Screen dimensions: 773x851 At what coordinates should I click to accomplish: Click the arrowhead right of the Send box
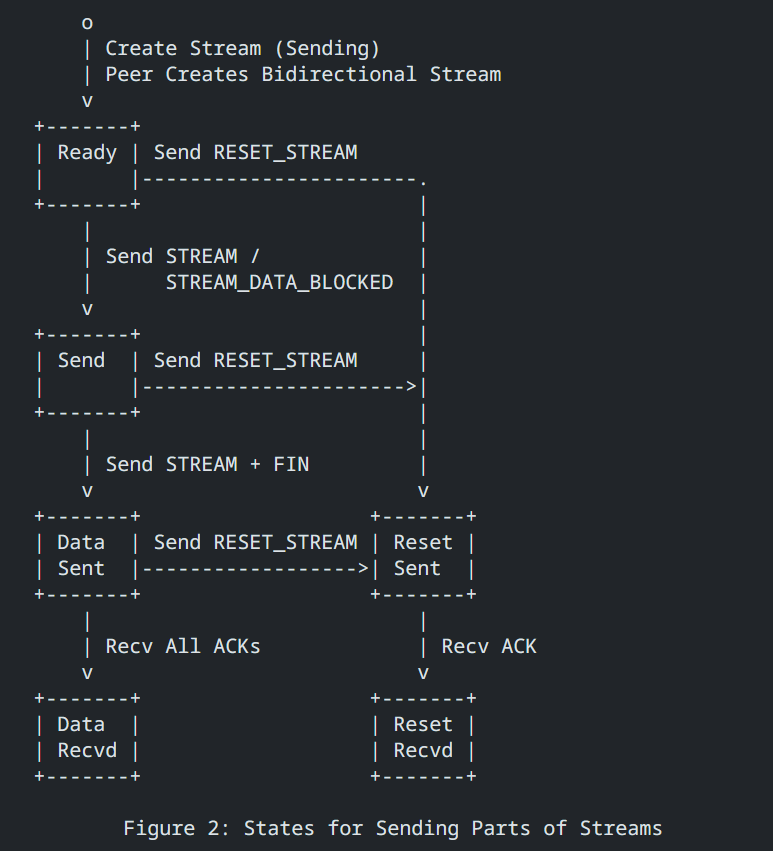[411, 386]
